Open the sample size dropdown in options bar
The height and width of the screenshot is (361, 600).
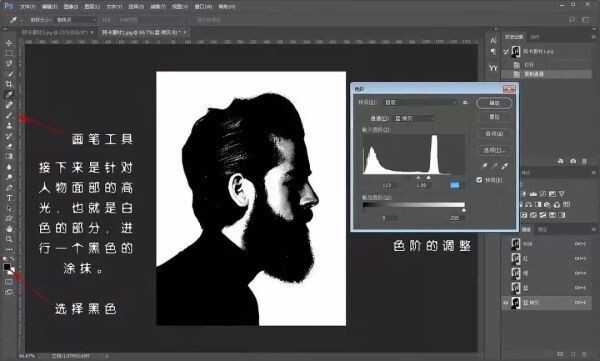tap(75, 20)
